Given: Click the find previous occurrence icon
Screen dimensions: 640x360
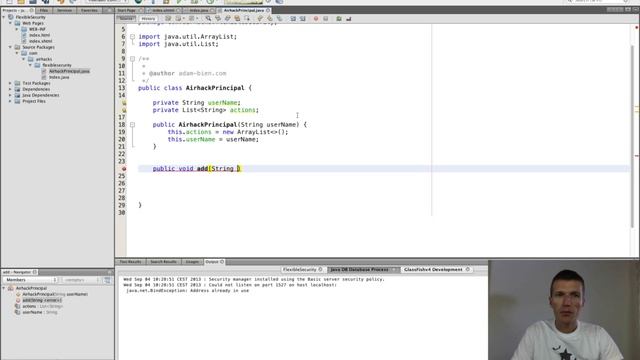Looking at the screenshot, I should click(218, 18).
